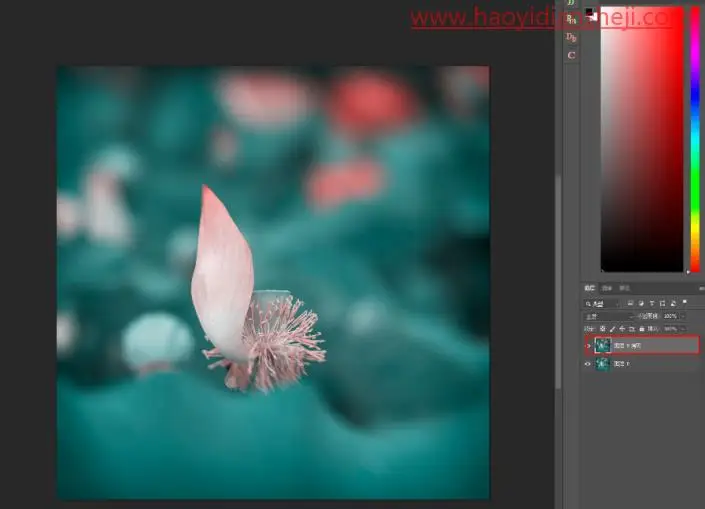Toggle visibility of 图层 1 layer
This screenshot has height=509, width=705.
point(588,364)
